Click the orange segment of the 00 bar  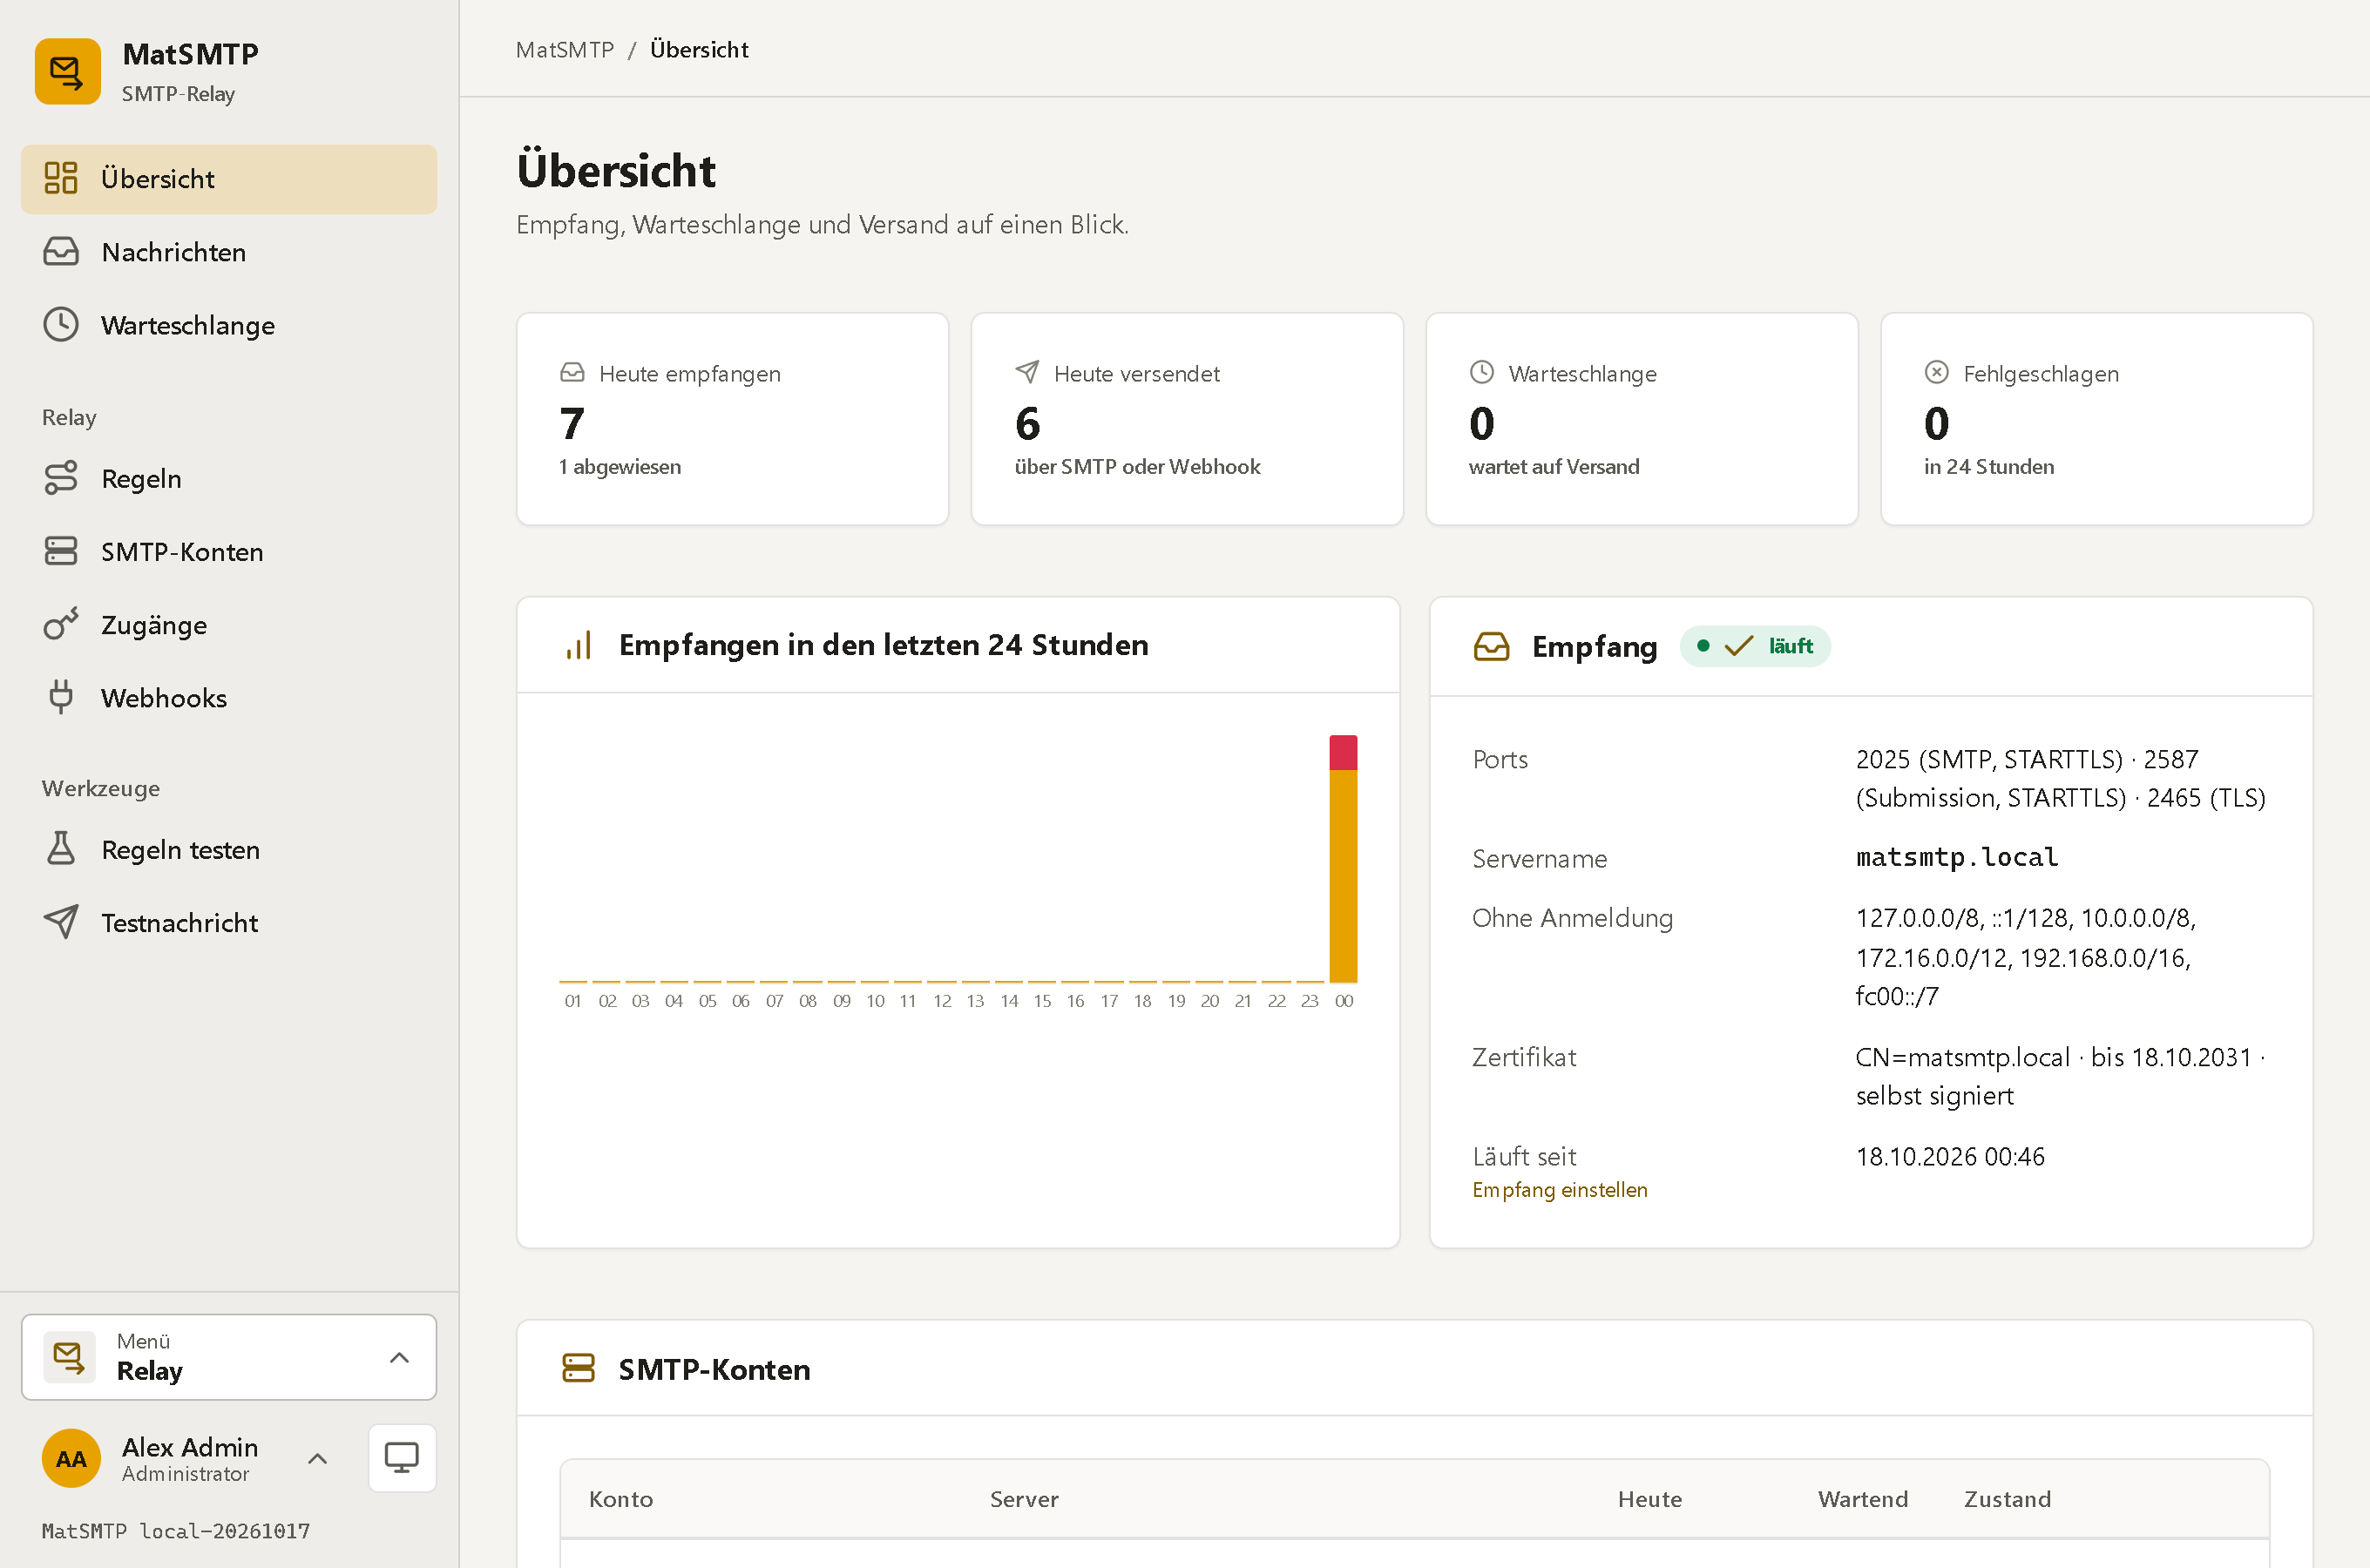tap(1343, 875)
